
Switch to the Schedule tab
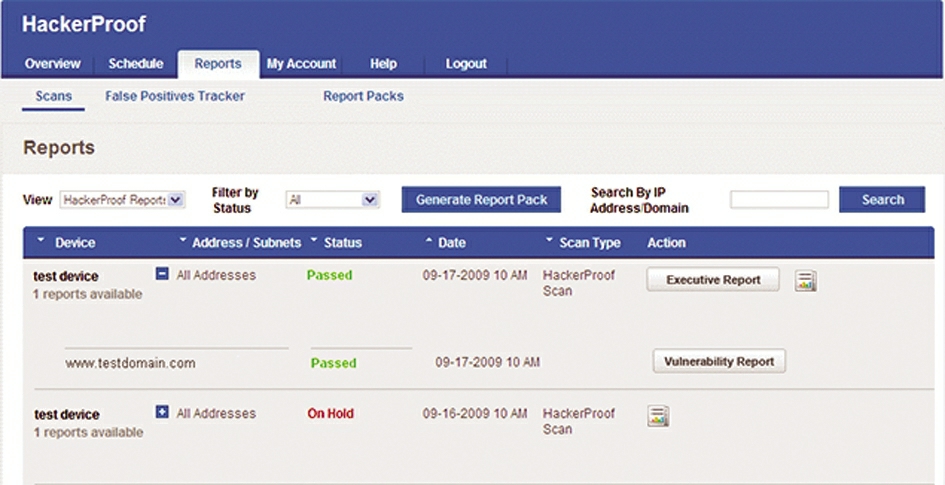(136, 64)
